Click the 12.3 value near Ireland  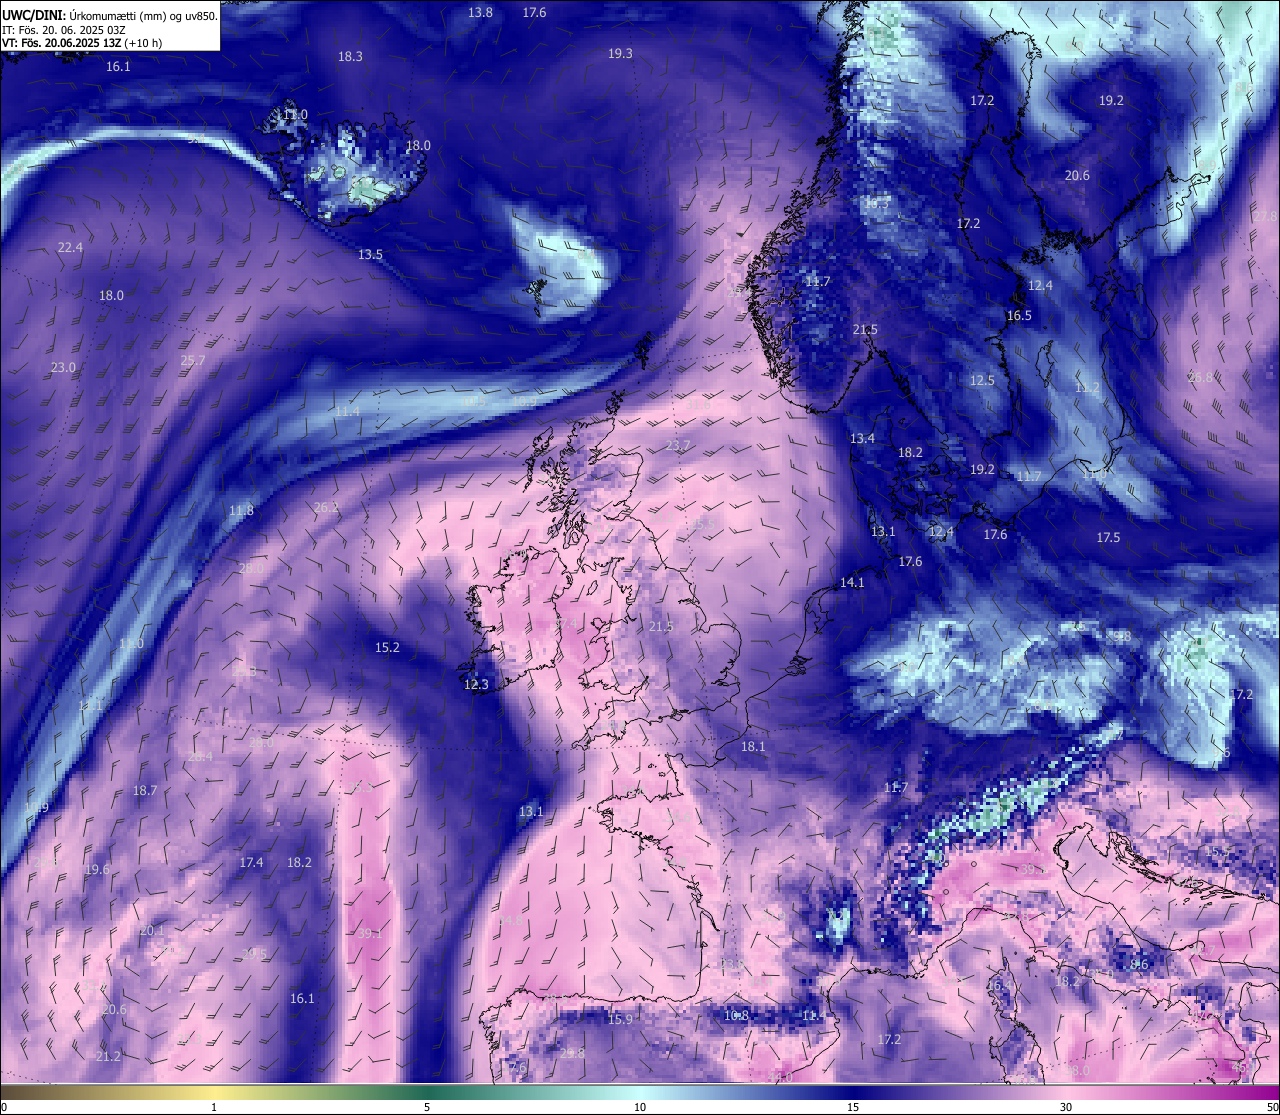pyautogui.click(x=476, y=684)
